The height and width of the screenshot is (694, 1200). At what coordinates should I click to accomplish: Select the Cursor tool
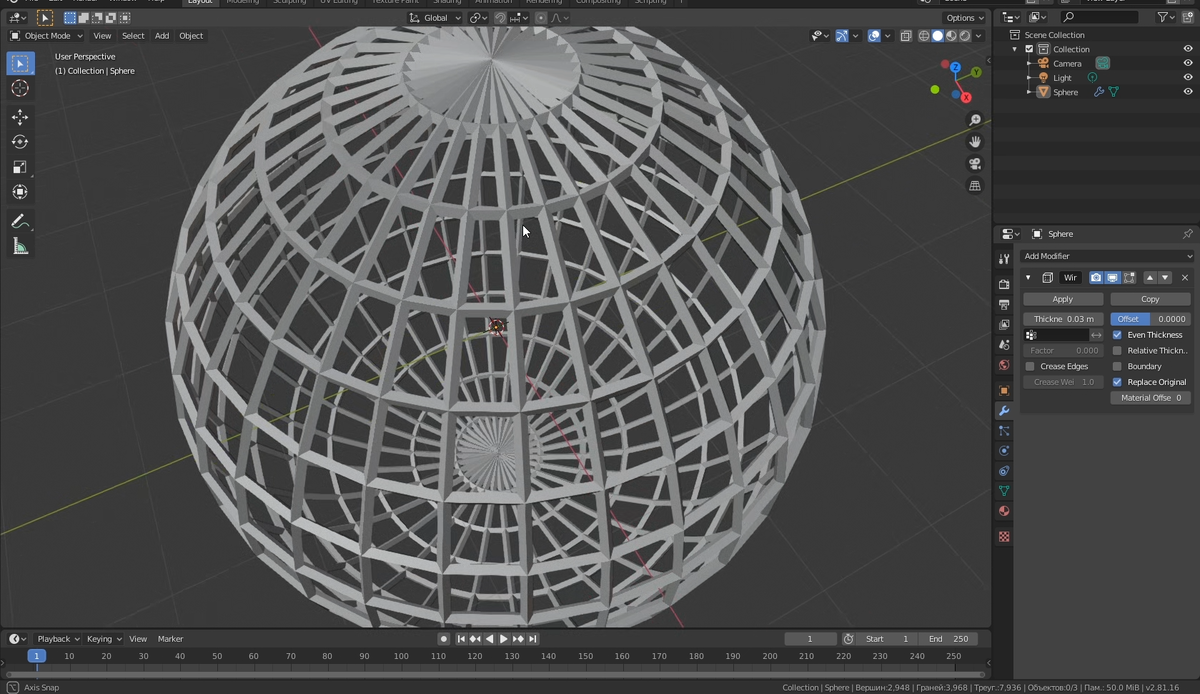click(20, 89)
